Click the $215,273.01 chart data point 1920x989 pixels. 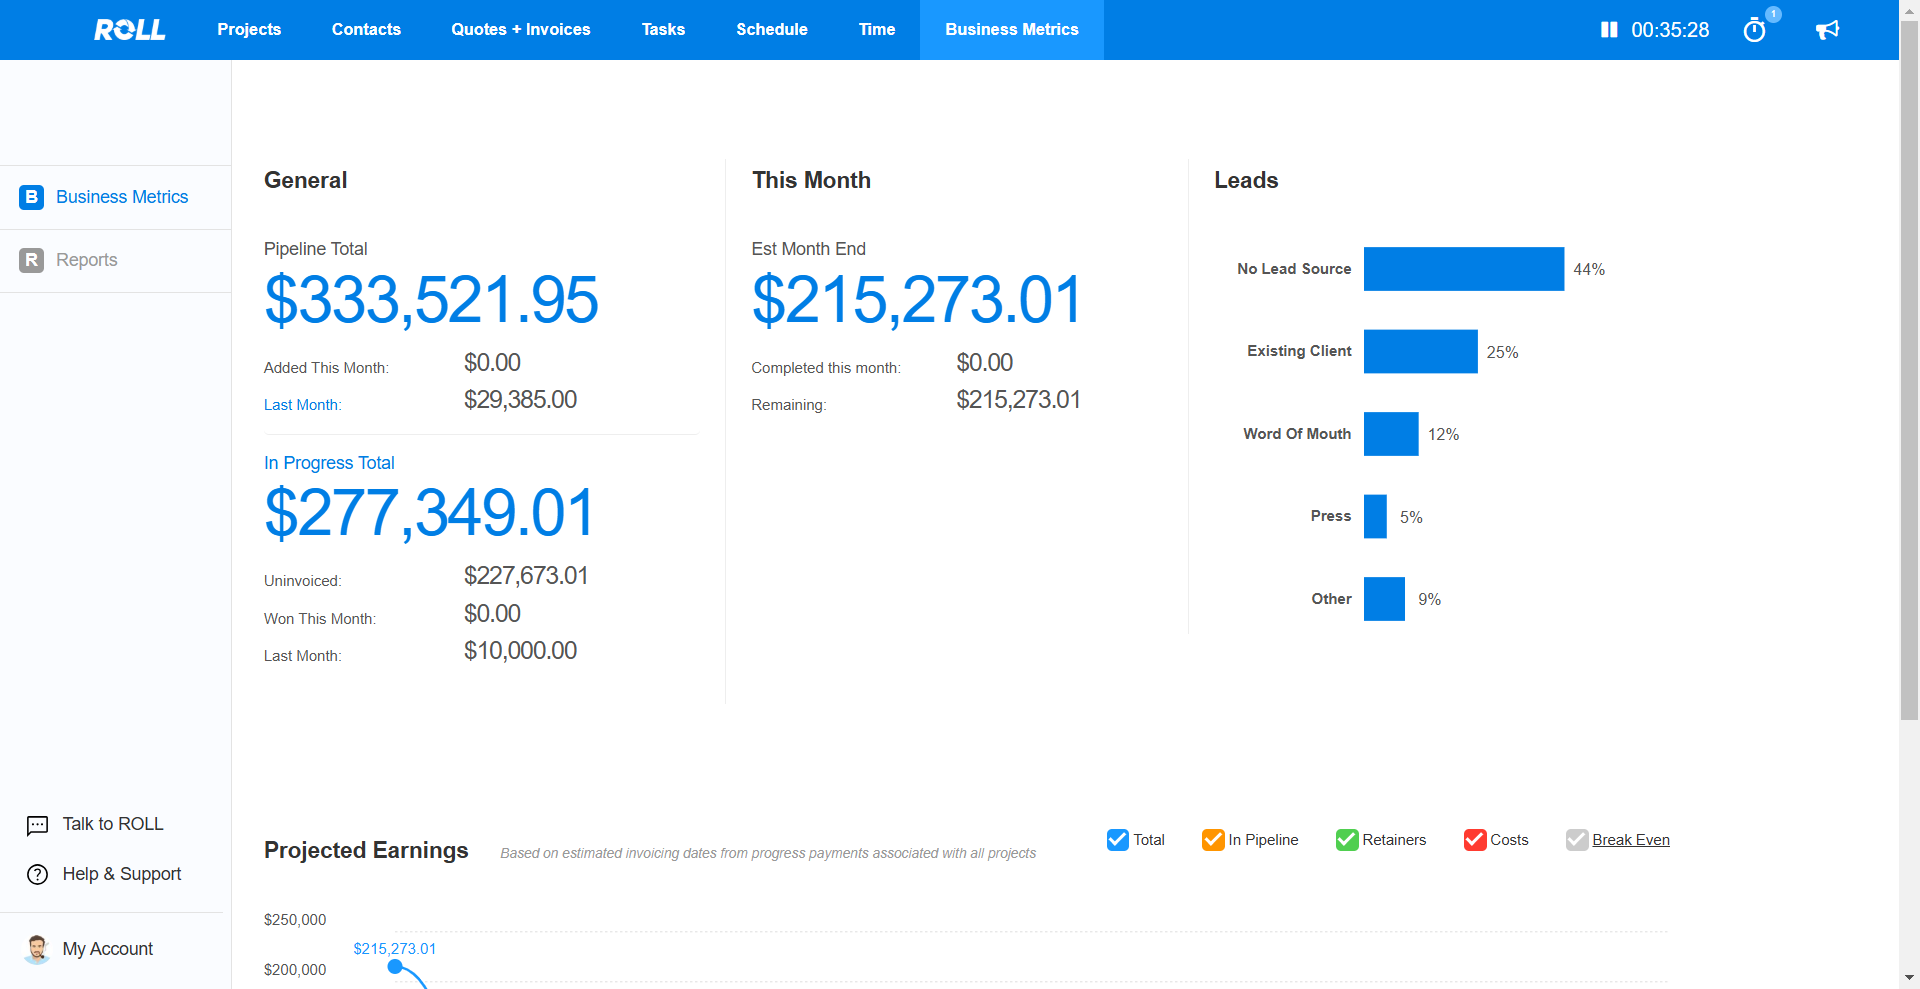point(395,966)
